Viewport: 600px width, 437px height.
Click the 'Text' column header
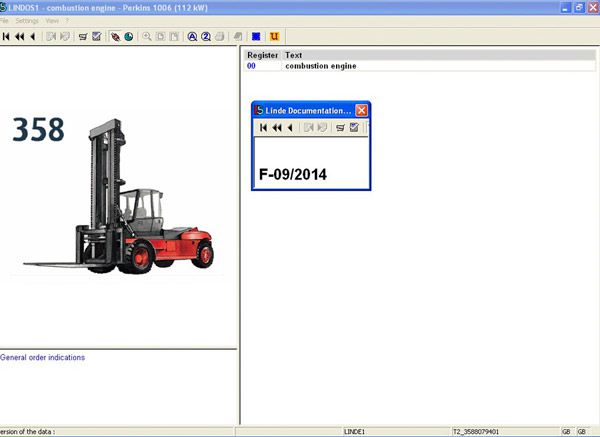point(293,55)
